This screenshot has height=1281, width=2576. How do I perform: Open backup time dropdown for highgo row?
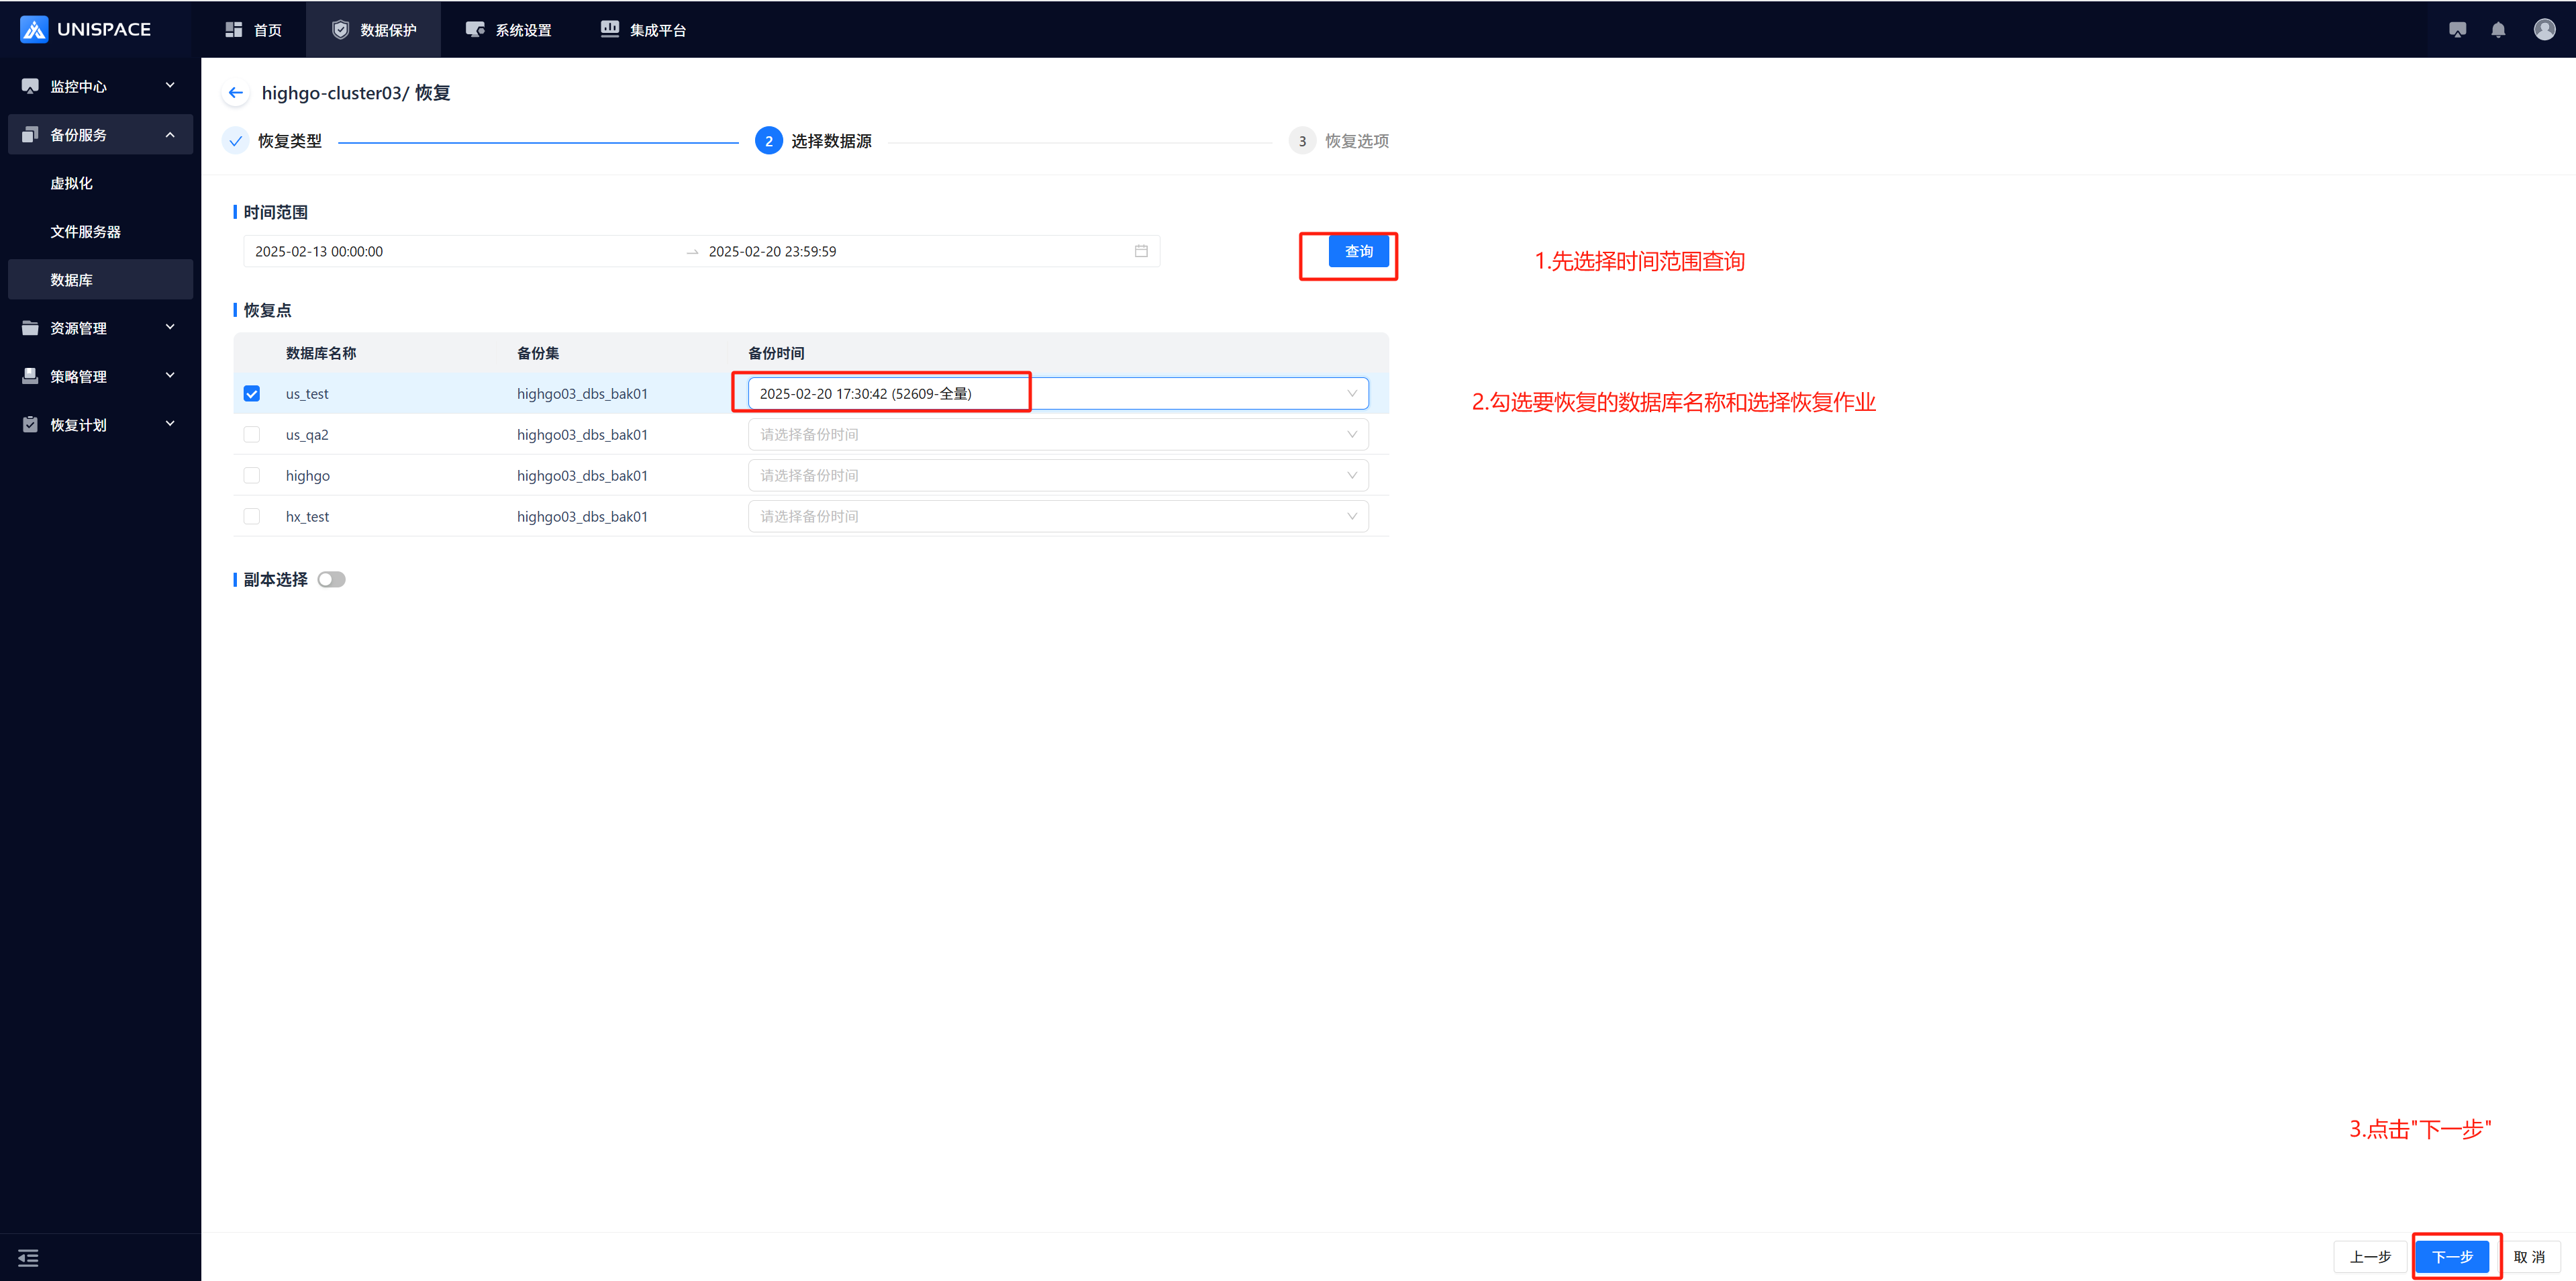point(1058,476)
